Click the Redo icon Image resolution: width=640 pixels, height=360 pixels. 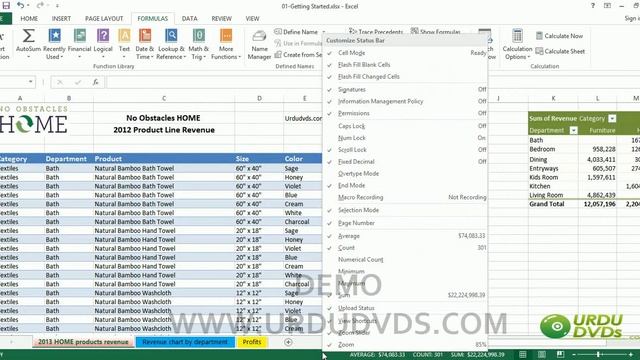40,6
